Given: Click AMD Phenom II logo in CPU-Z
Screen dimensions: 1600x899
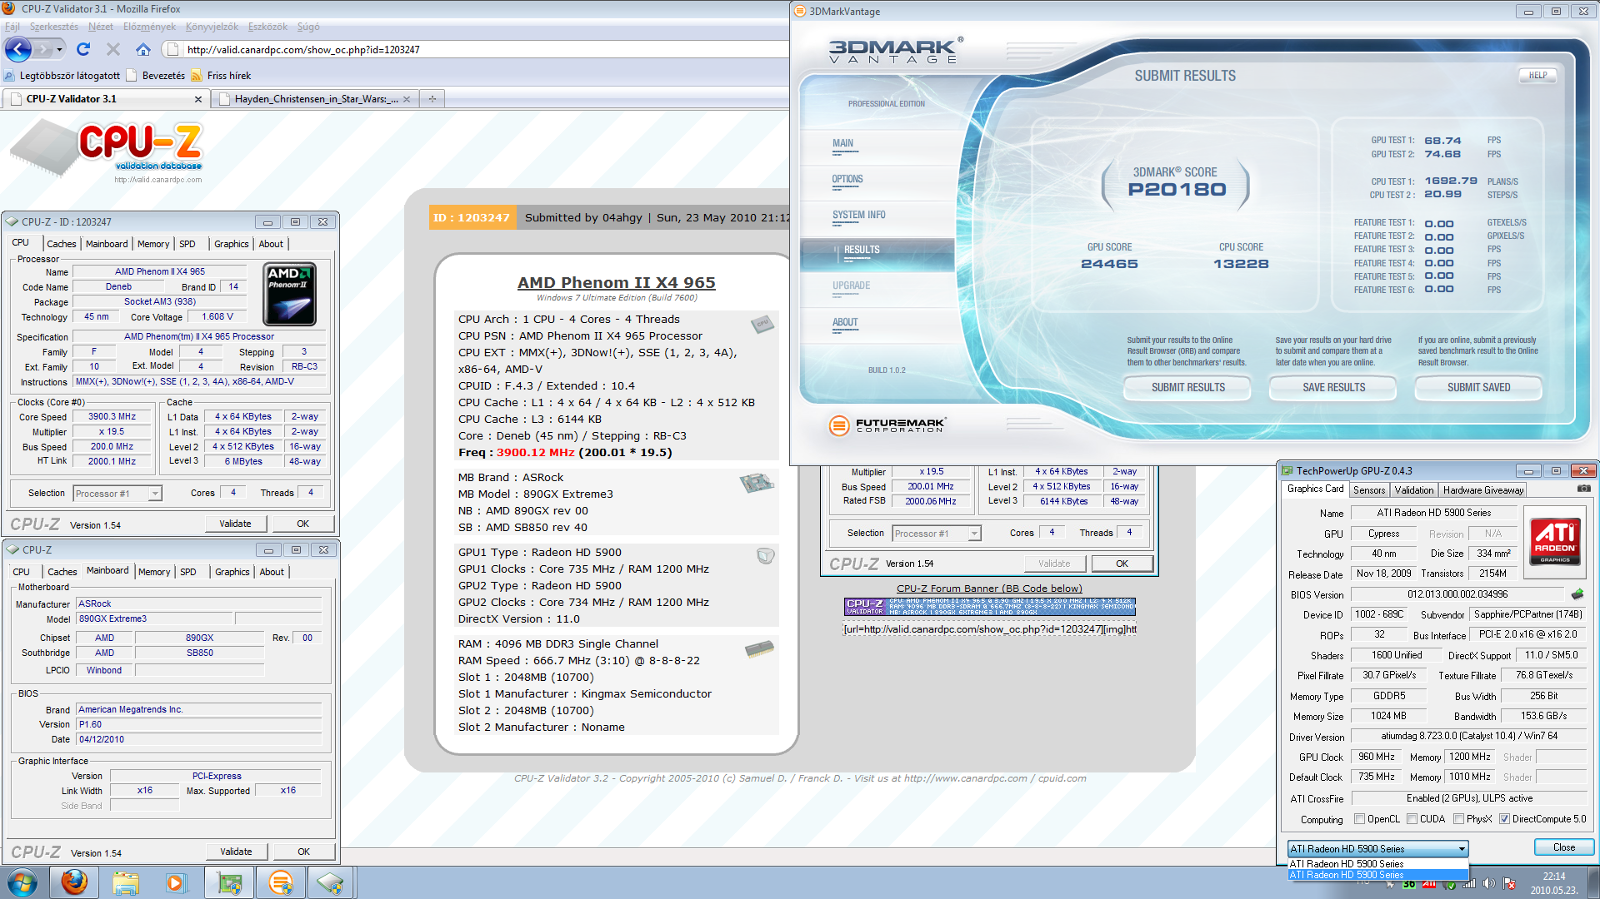Looking at the screenshot, I should (x=290, y=294).
